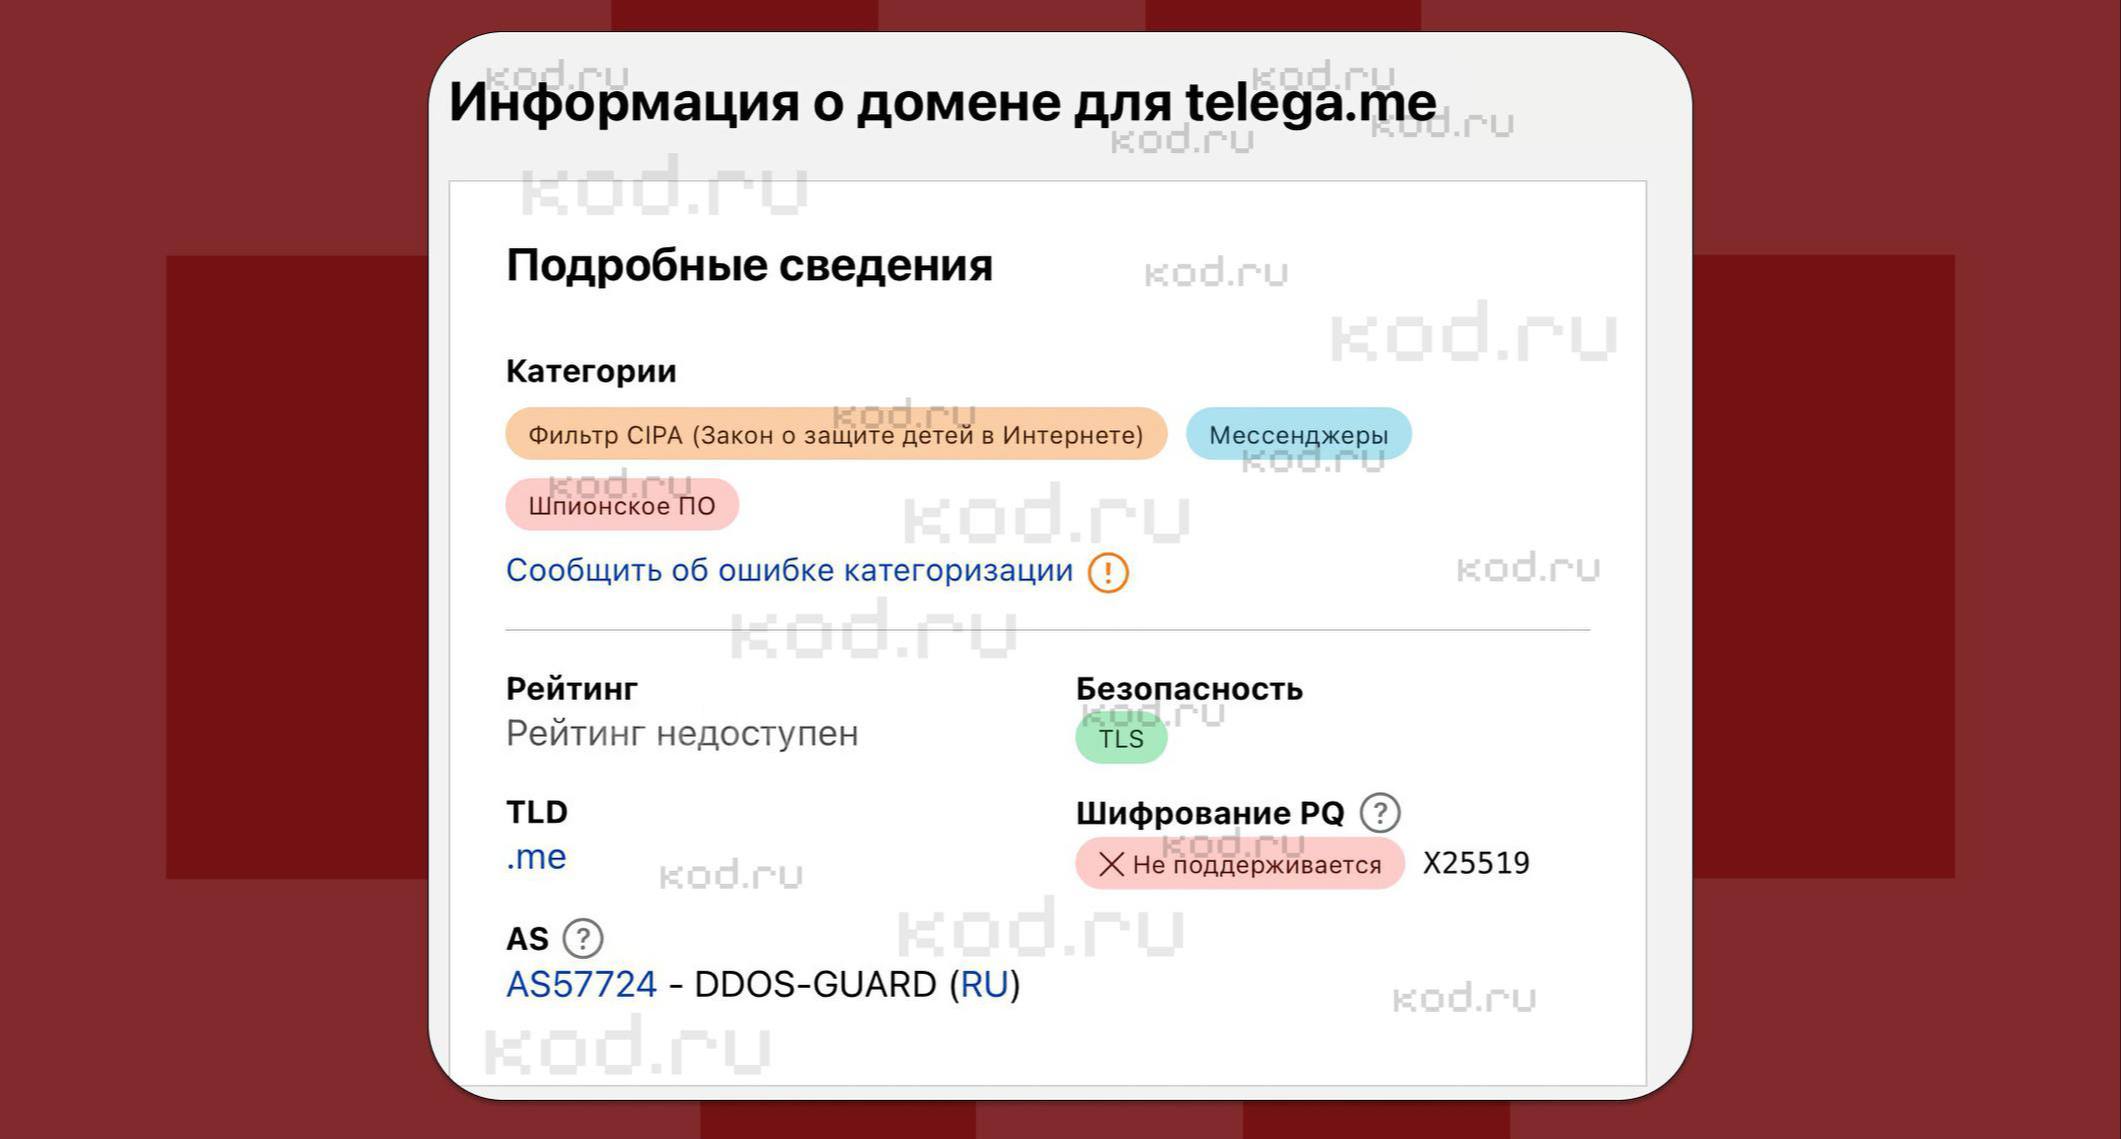The image size is (2121, 1139).
Task: Select the Мессенджеры category tag
Action: [x=1298, y=435]
